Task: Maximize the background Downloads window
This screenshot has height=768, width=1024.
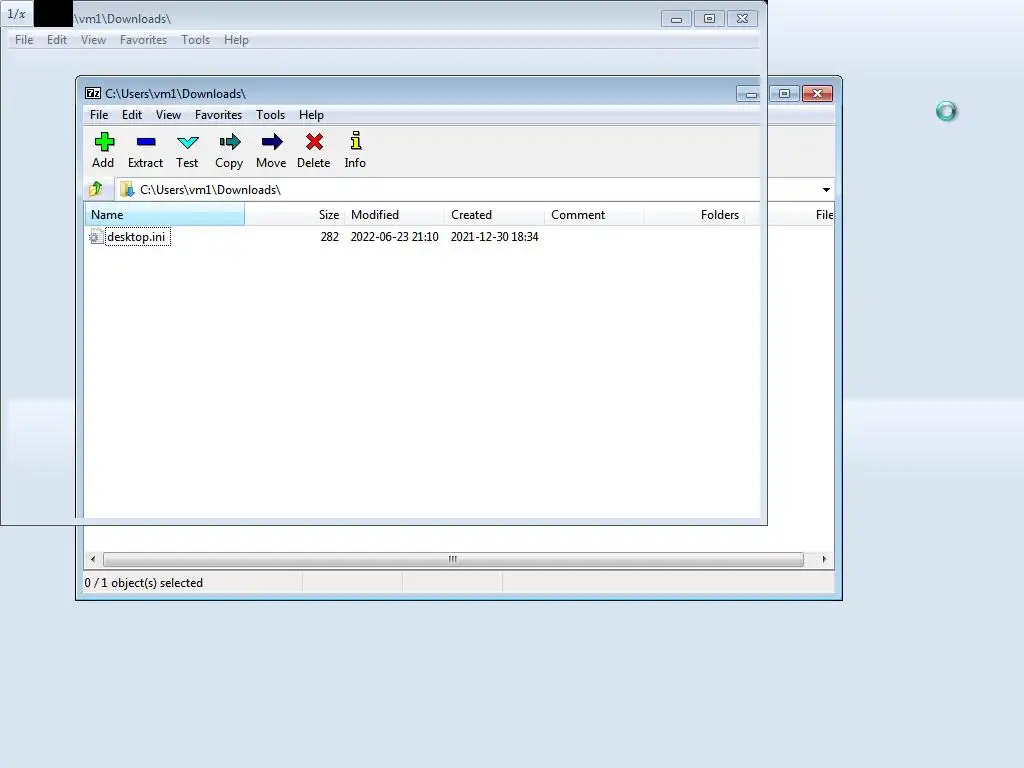Action: click(709, 19)
